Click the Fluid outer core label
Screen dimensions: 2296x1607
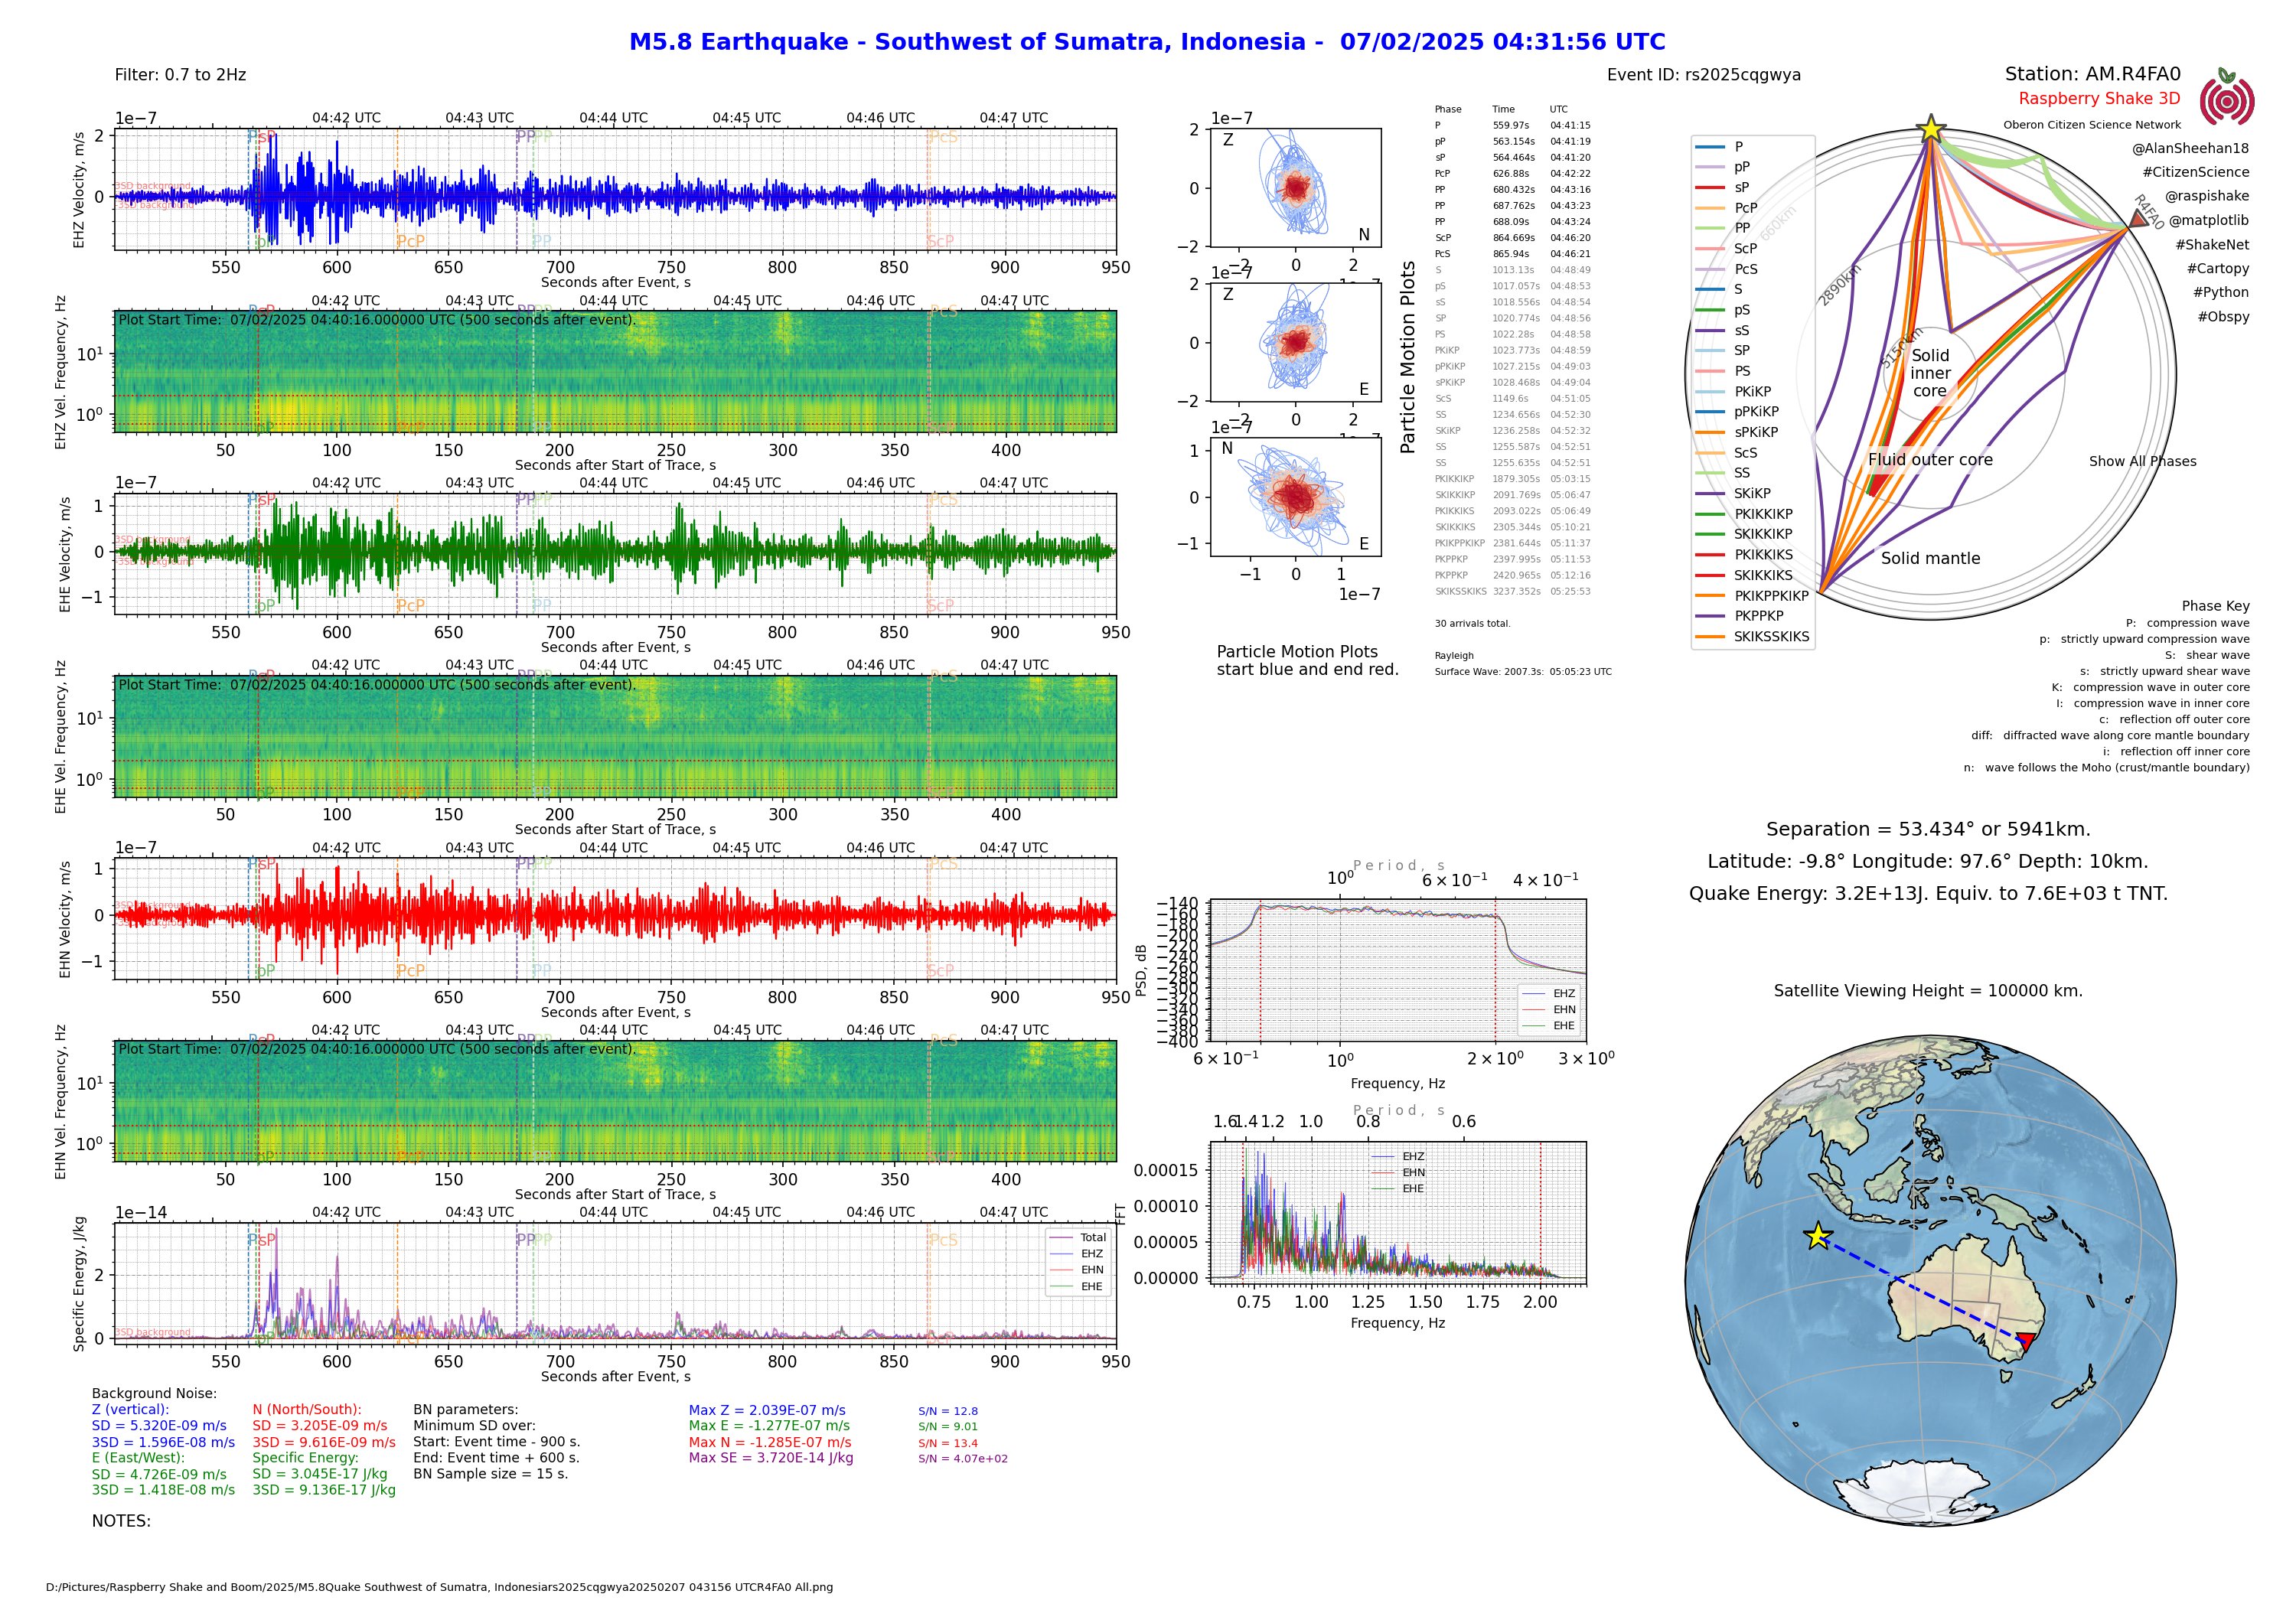click(x=1930, y=460)
